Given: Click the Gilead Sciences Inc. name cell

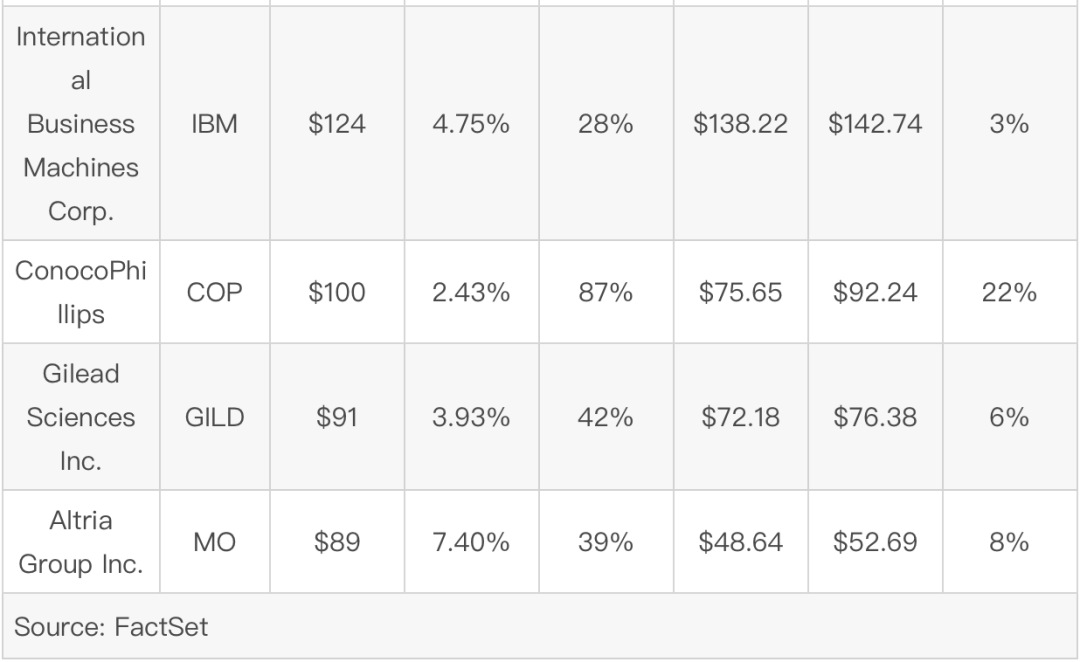Looking at the screenshot, I should pyautogui.click(x=81, y=417).
